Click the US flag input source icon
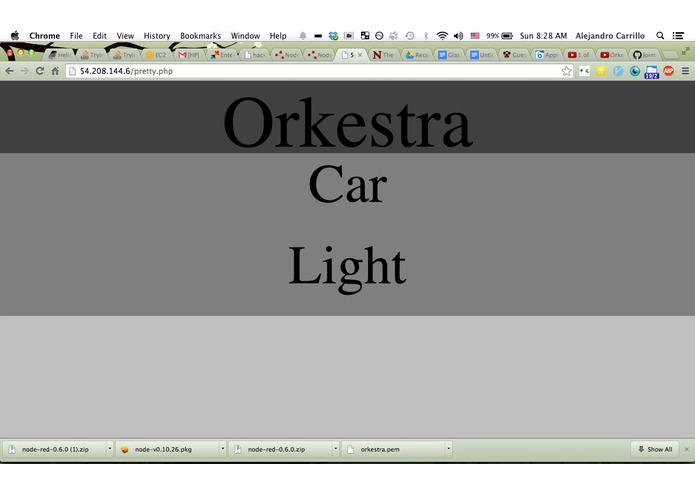This screenshot has width=695, height=494. click(x=475, y=35)
